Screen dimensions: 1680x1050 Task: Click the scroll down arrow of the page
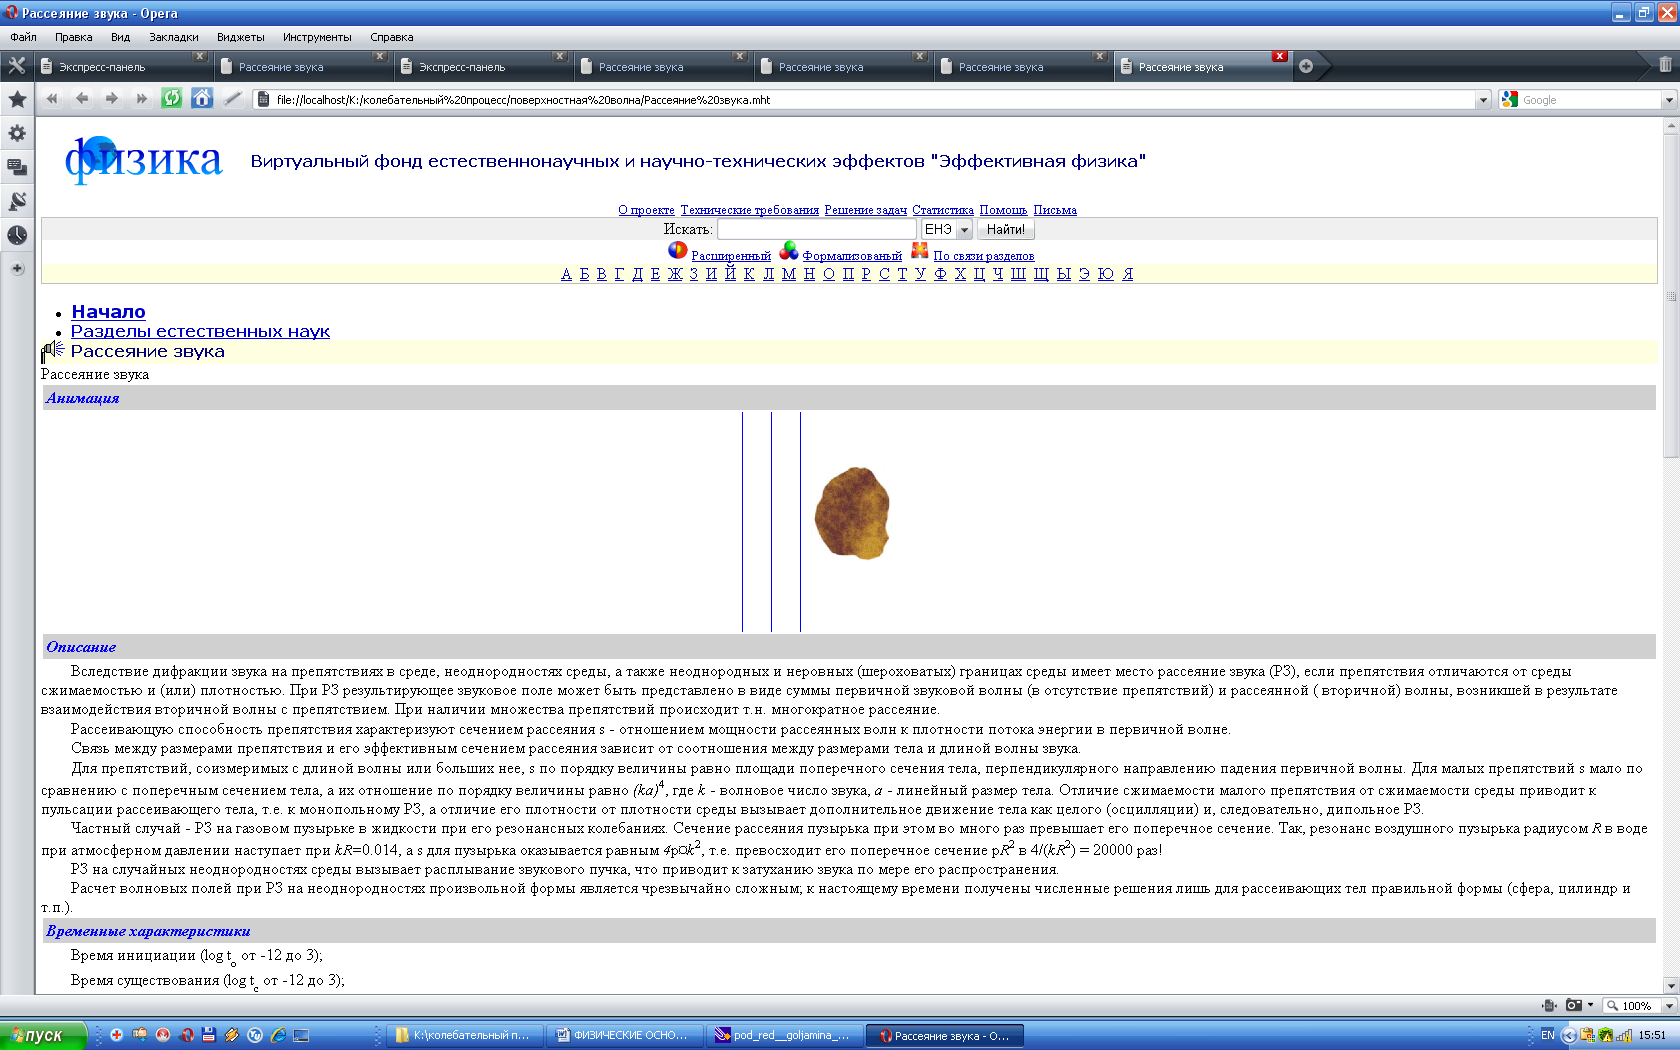1671,985
